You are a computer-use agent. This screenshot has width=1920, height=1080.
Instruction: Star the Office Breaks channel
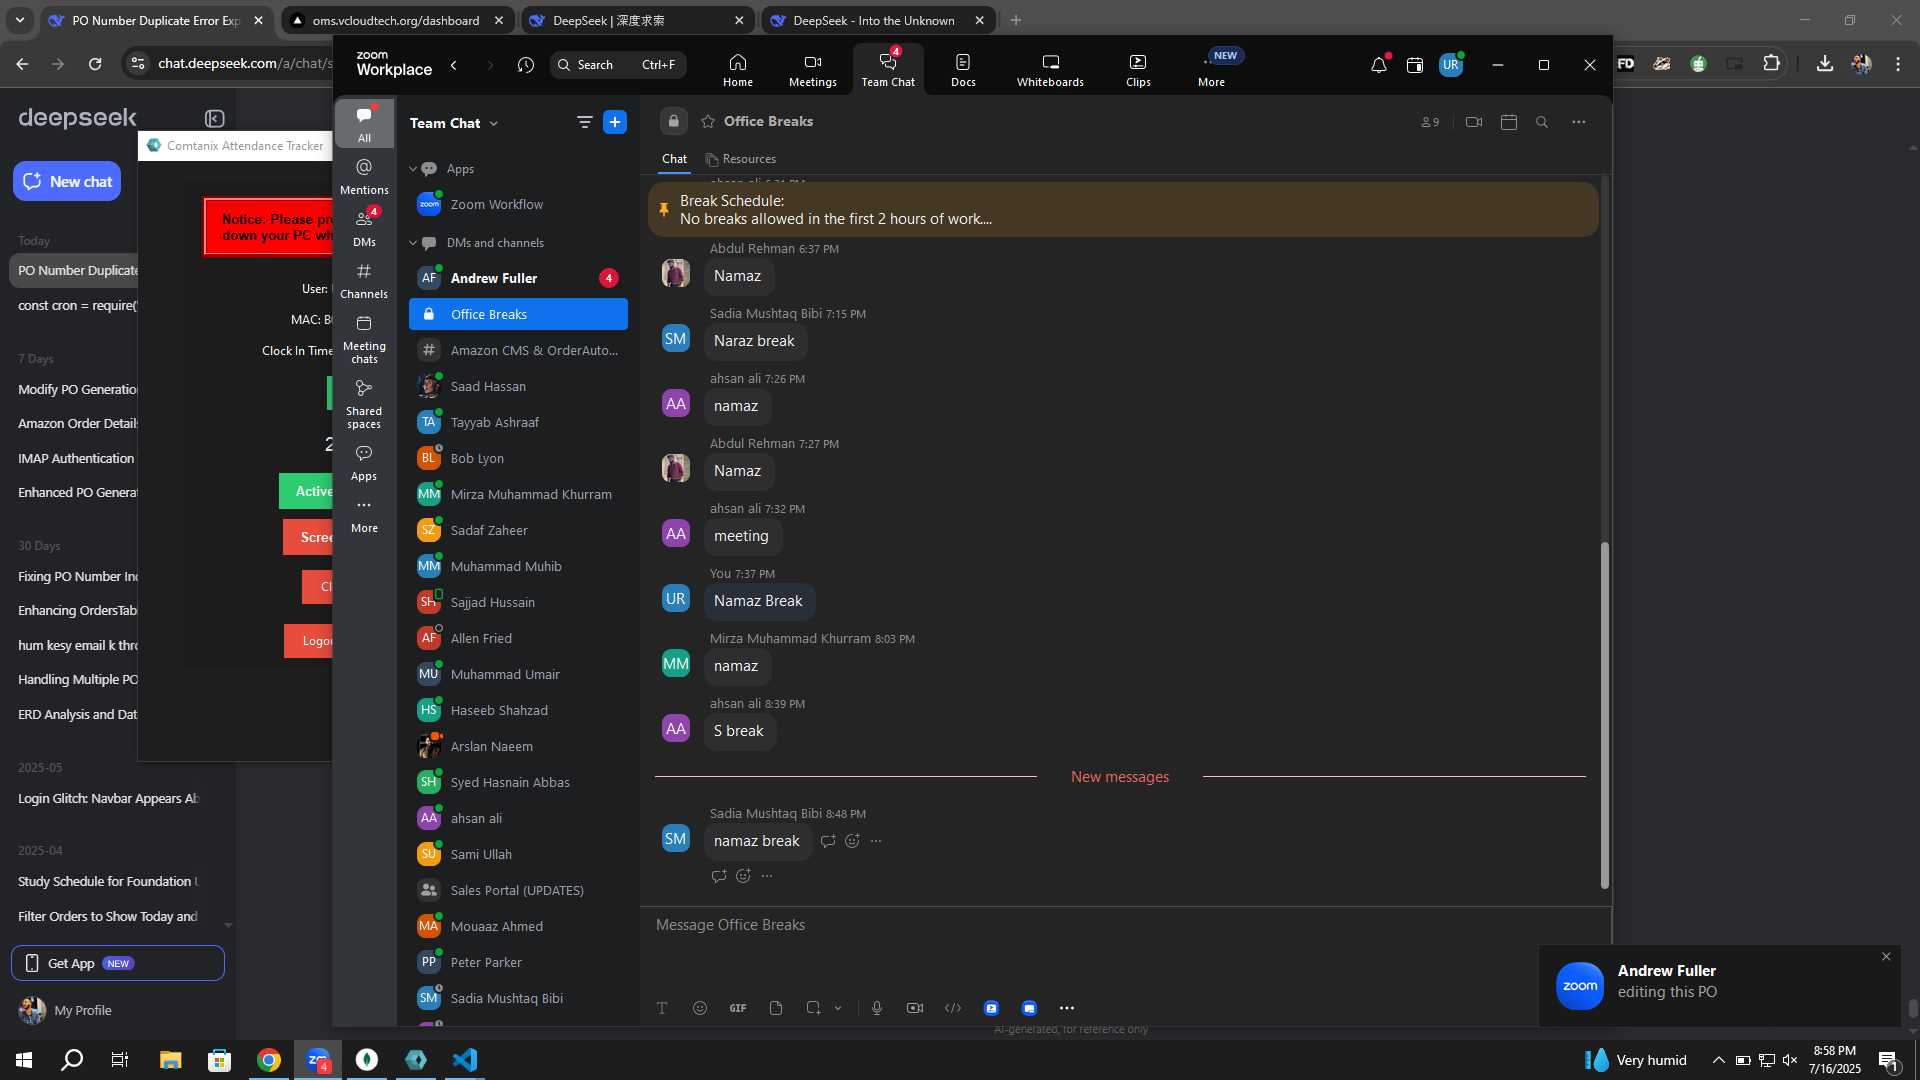(708, 121)
